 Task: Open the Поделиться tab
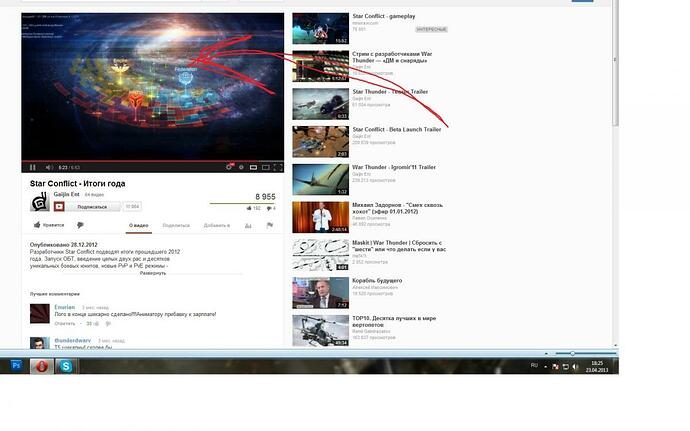click(x=176, y=225)
